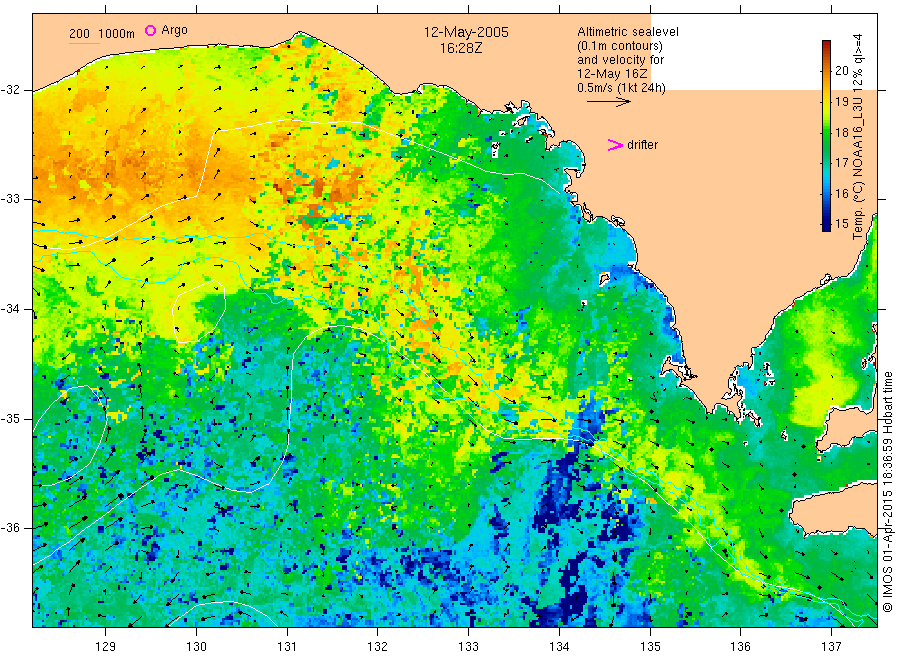Click the '0.5m/s (1kt 24h)' text
Screen dimensions: 900x660
(x=621, y=88)
